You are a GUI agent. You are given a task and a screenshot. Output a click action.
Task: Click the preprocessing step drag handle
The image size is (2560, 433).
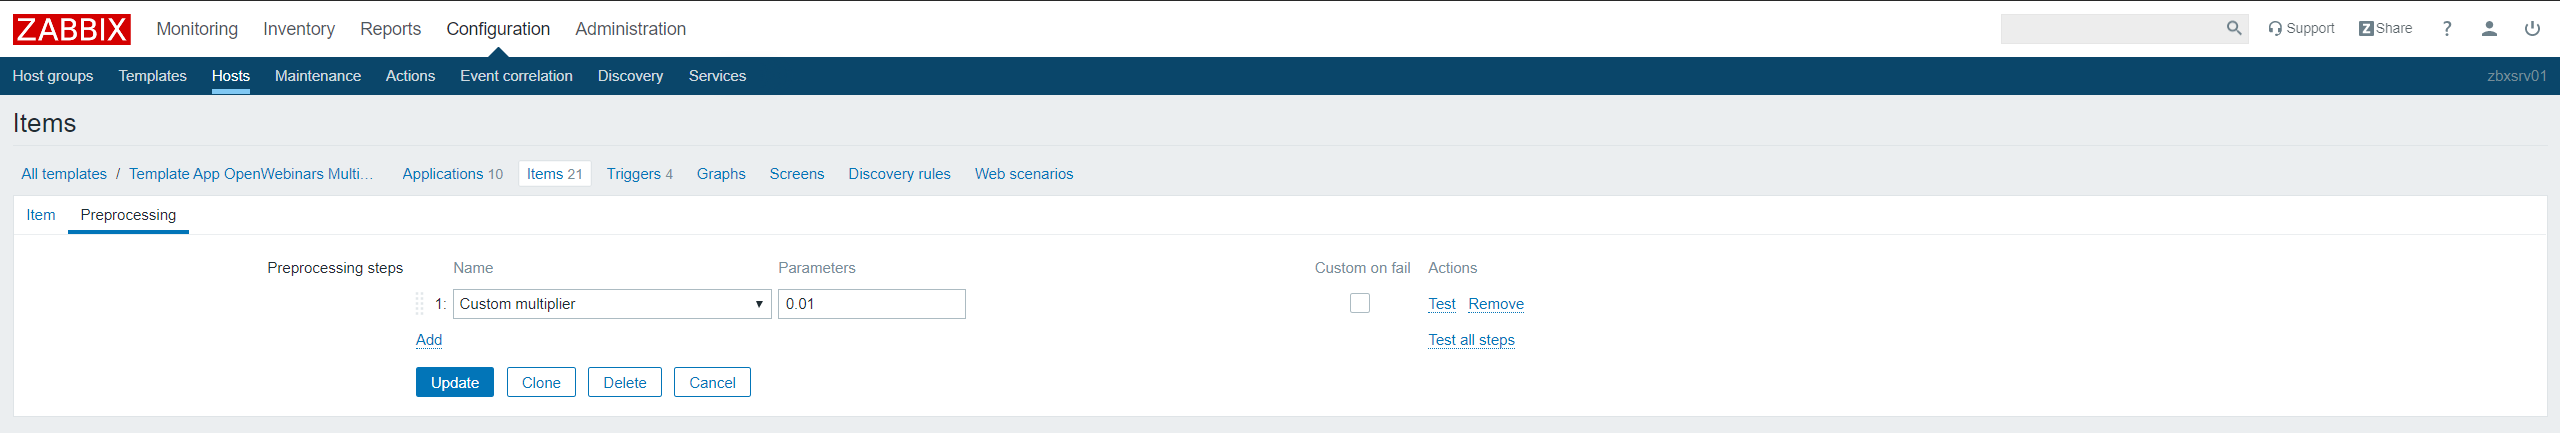click(x=420, y=304)
